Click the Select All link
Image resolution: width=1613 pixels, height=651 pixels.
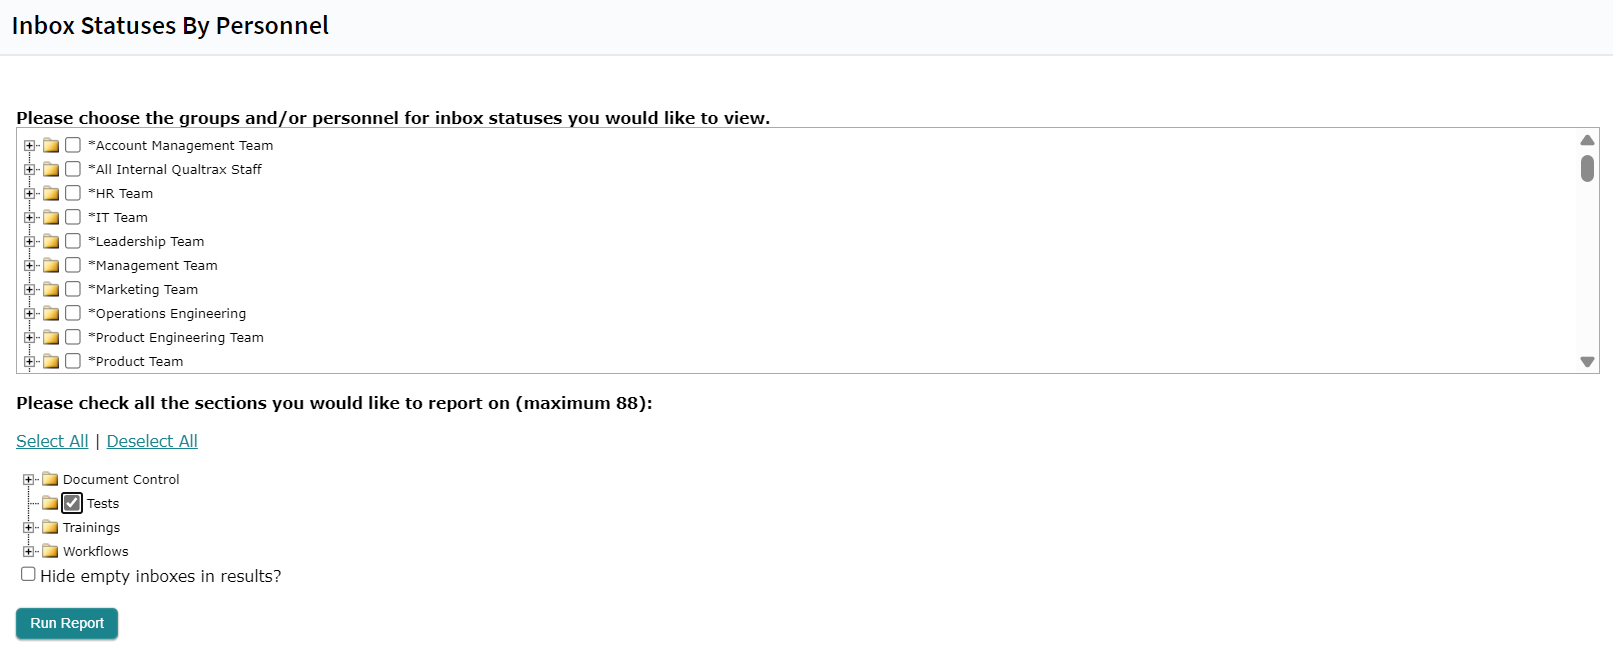pyautogui.click(x=52, y=441)
